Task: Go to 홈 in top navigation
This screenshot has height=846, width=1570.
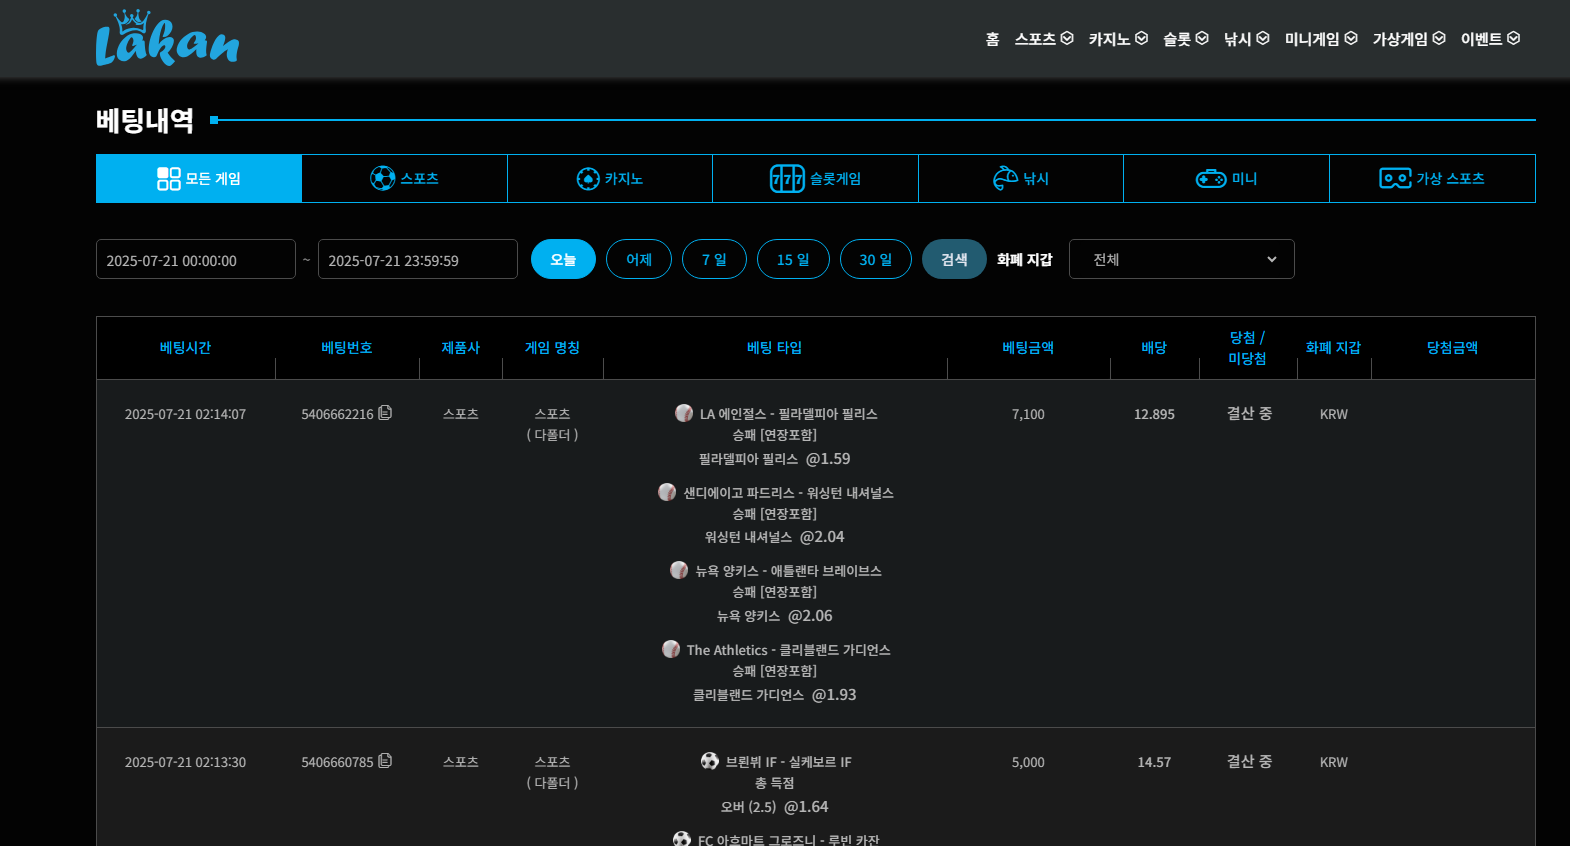Action: 992,39
